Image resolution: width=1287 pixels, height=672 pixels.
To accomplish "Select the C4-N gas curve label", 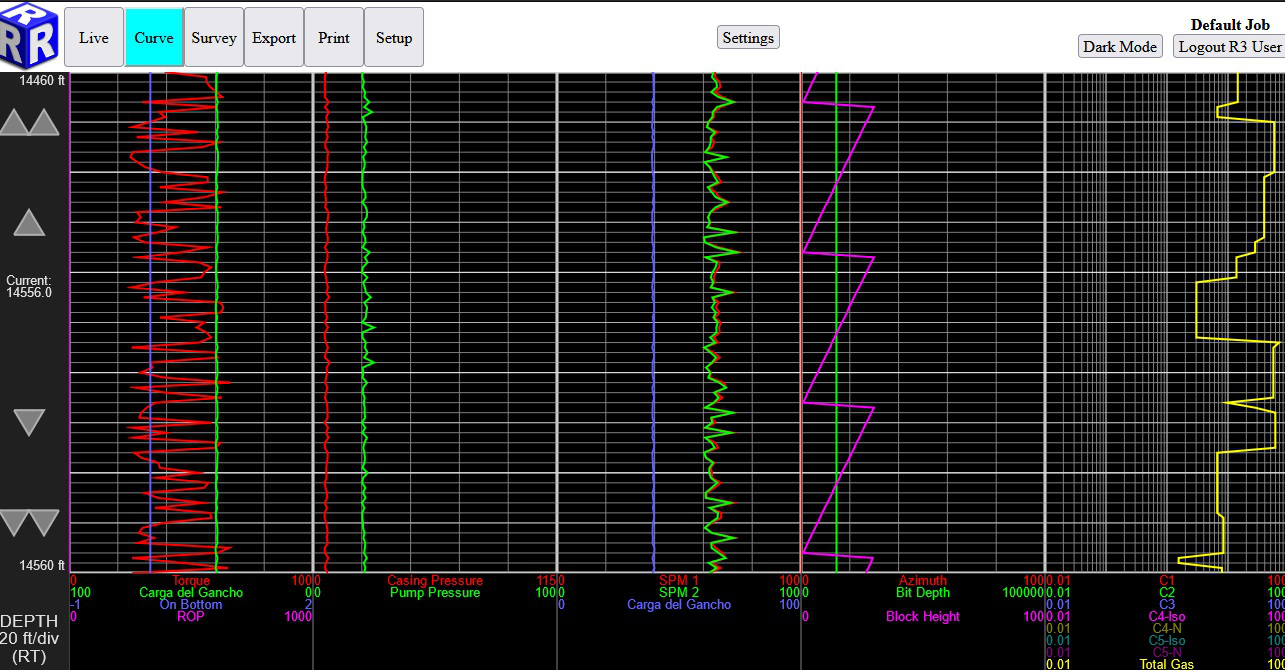I will [x=1167, y=629].
